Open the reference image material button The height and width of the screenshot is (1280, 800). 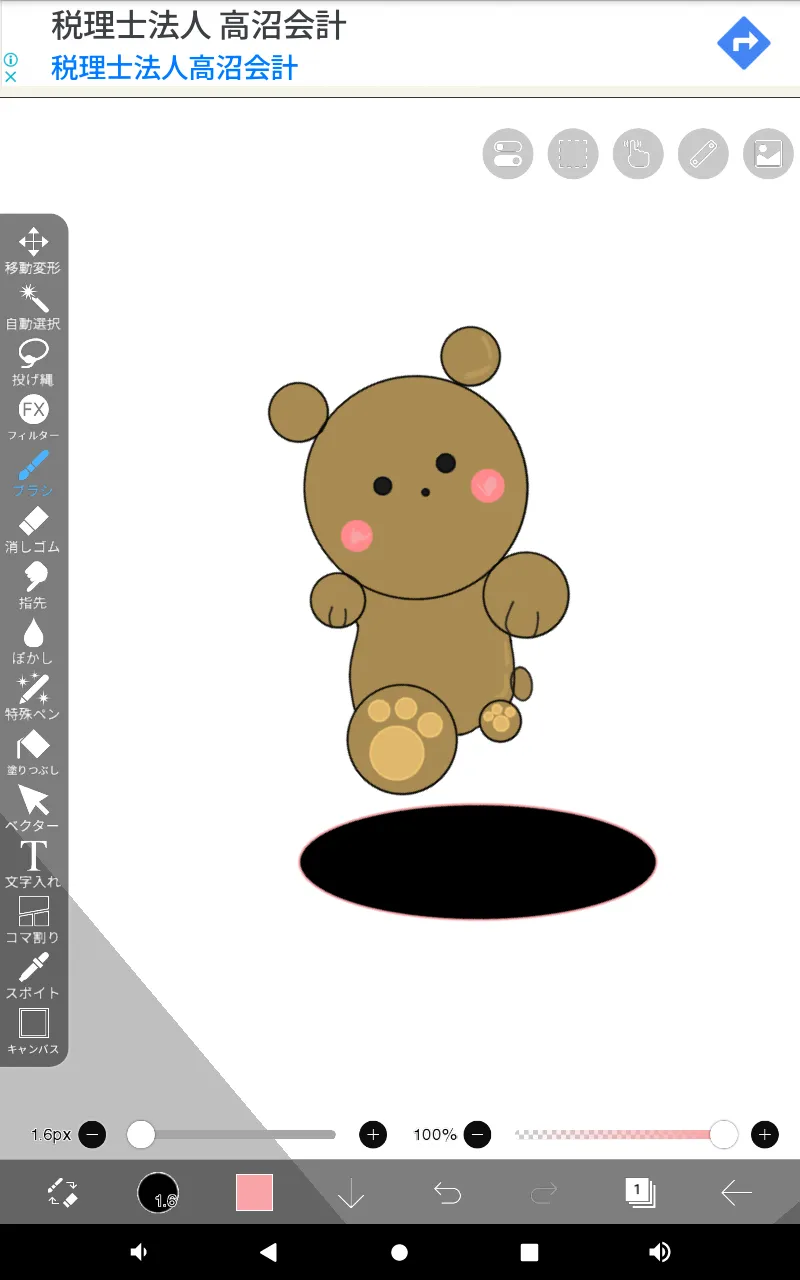pos(768,154)
